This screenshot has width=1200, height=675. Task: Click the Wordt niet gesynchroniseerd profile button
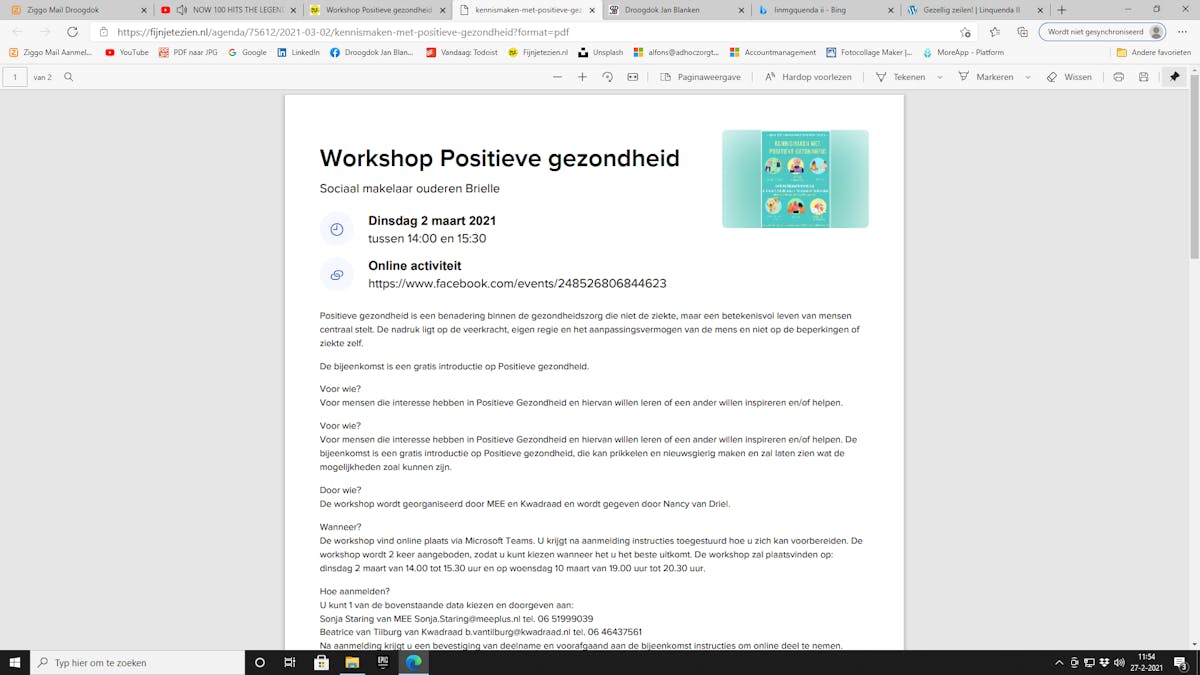click(x=1103, y=32)
